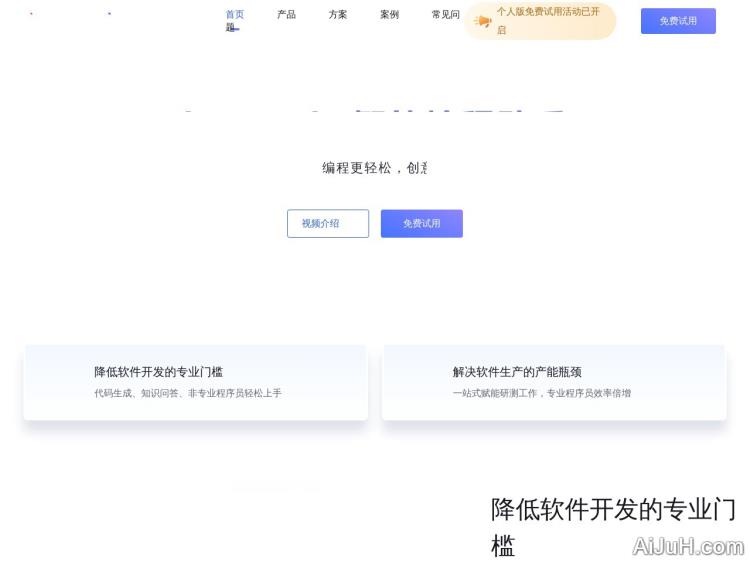Click the megaphone announcement icon
The width and height of the screenshot is (750, 562).
[483, 21]
